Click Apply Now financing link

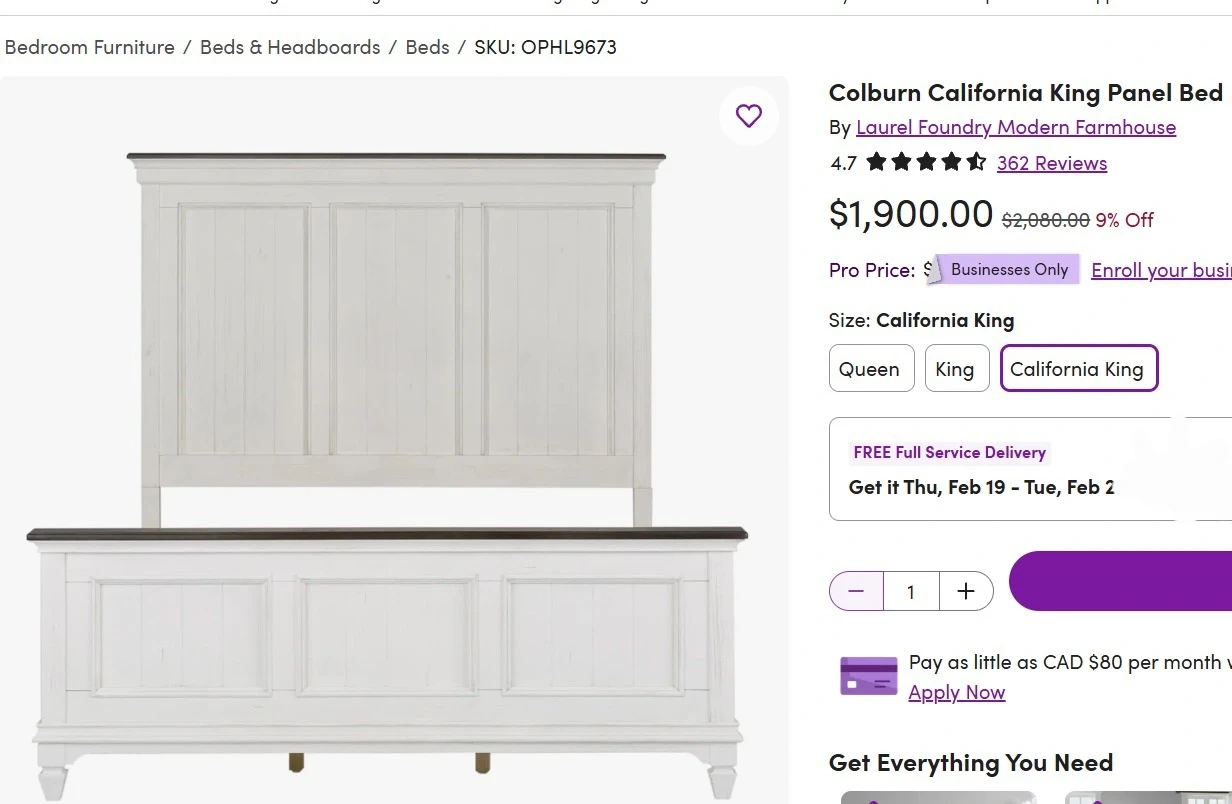point(956,692)
